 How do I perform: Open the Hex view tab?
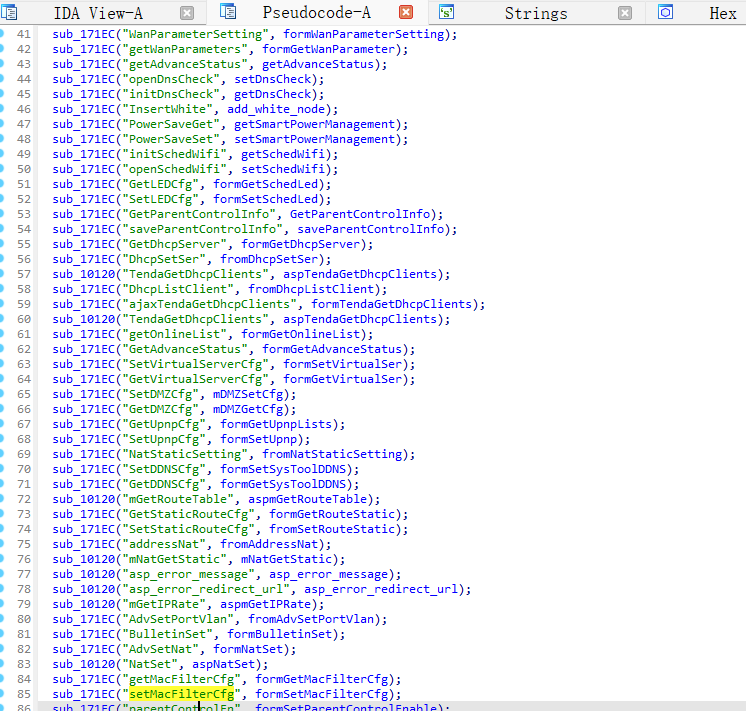(723, 13)
